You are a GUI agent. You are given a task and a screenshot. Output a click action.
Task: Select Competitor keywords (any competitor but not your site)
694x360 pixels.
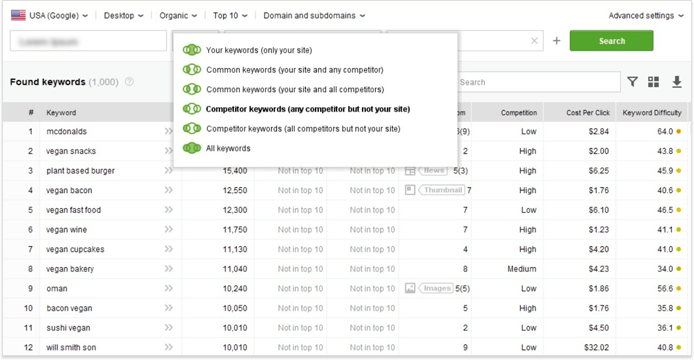[308, 109]
